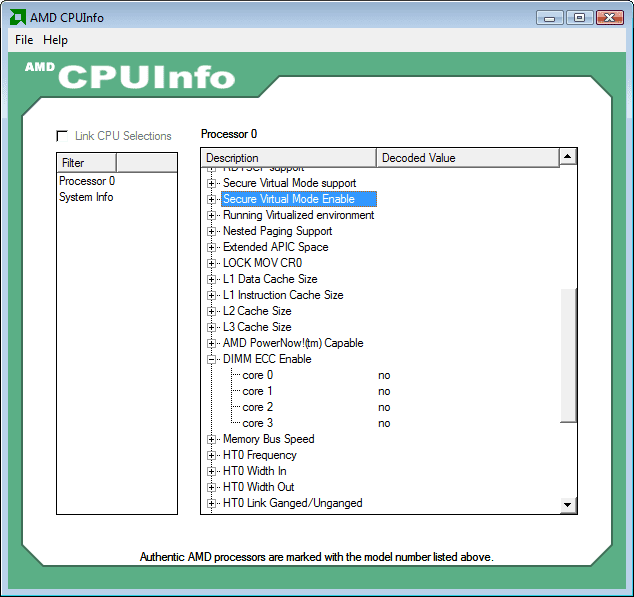Screen dimensions: 634x597
Task: Expand Extended APIC Space node
Action: click(x=211, y=248)
